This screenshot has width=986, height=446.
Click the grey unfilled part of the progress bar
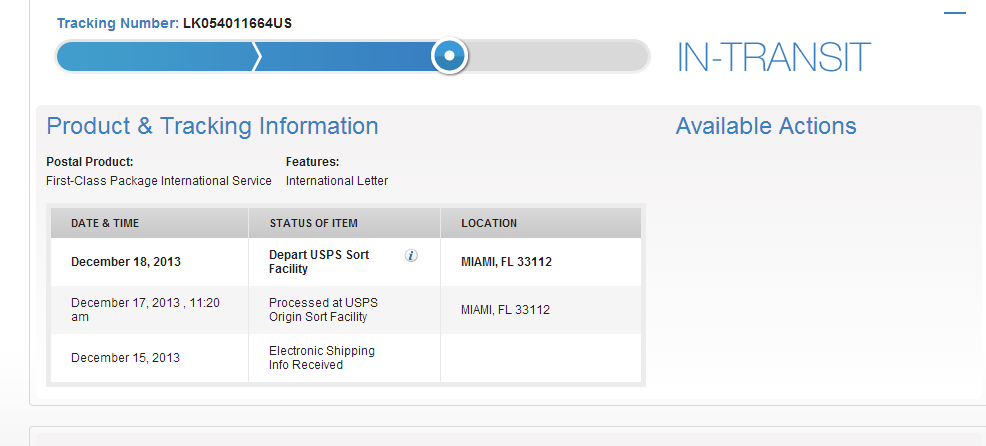pyautogui.click(x=557, y=57)
